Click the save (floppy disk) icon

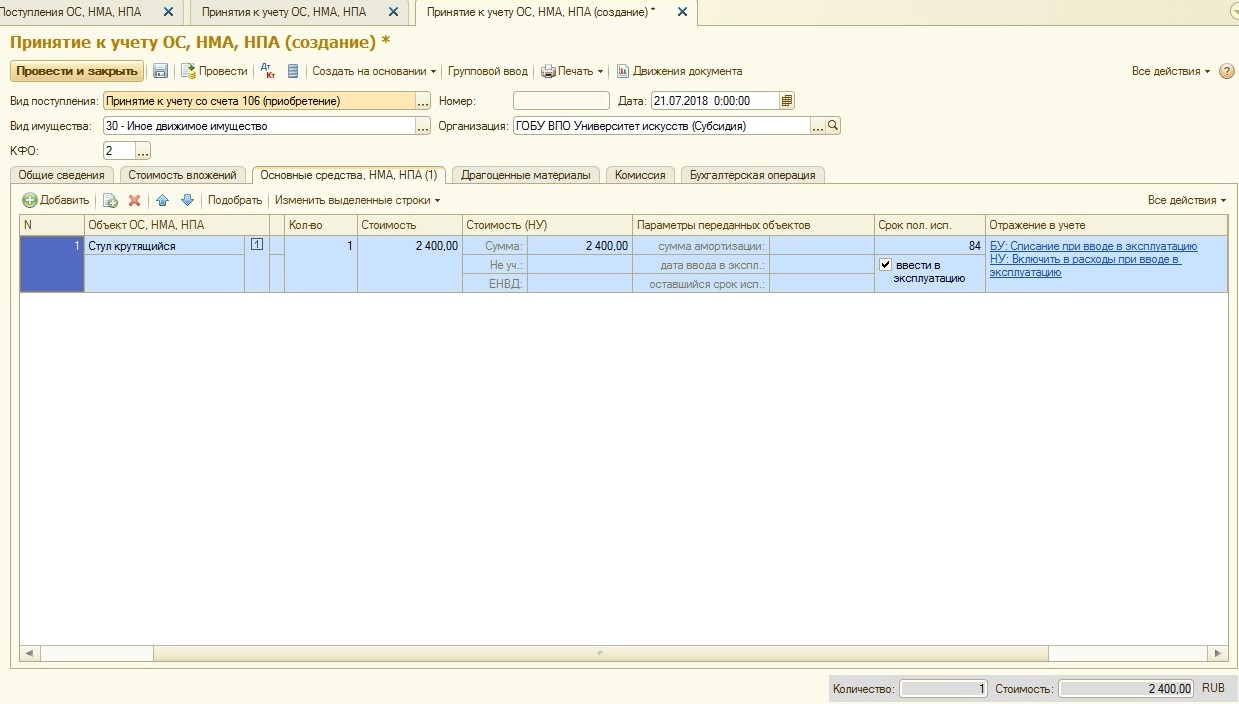[x=160, y=71]
